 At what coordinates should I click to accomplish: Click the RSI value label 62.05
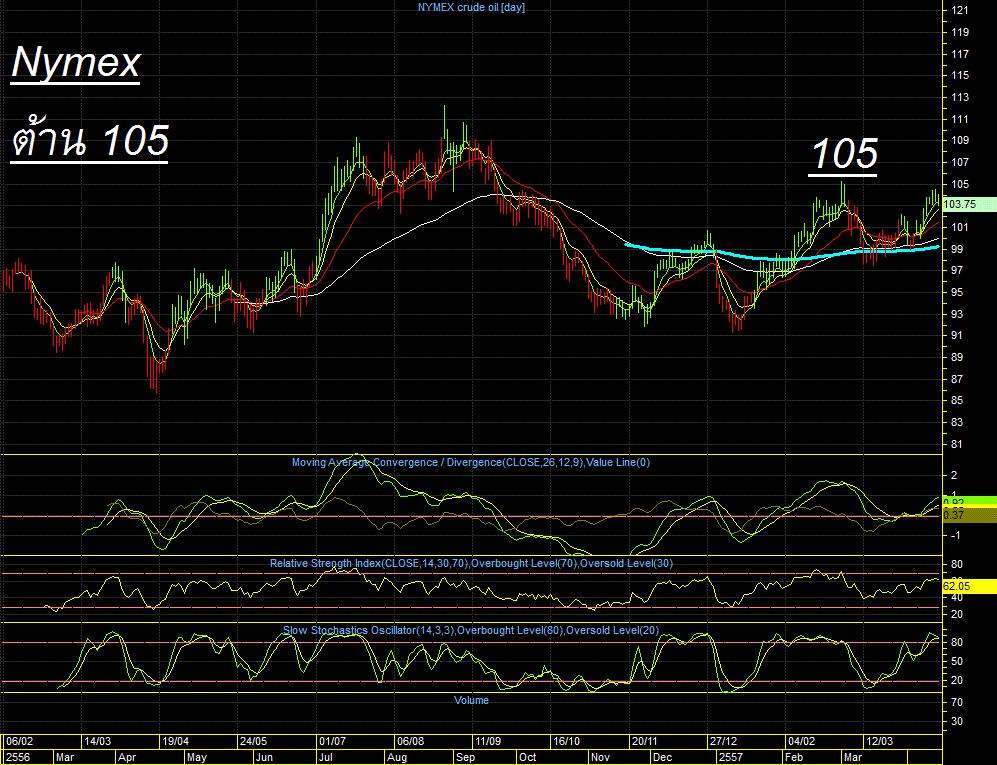pos(969,586)
